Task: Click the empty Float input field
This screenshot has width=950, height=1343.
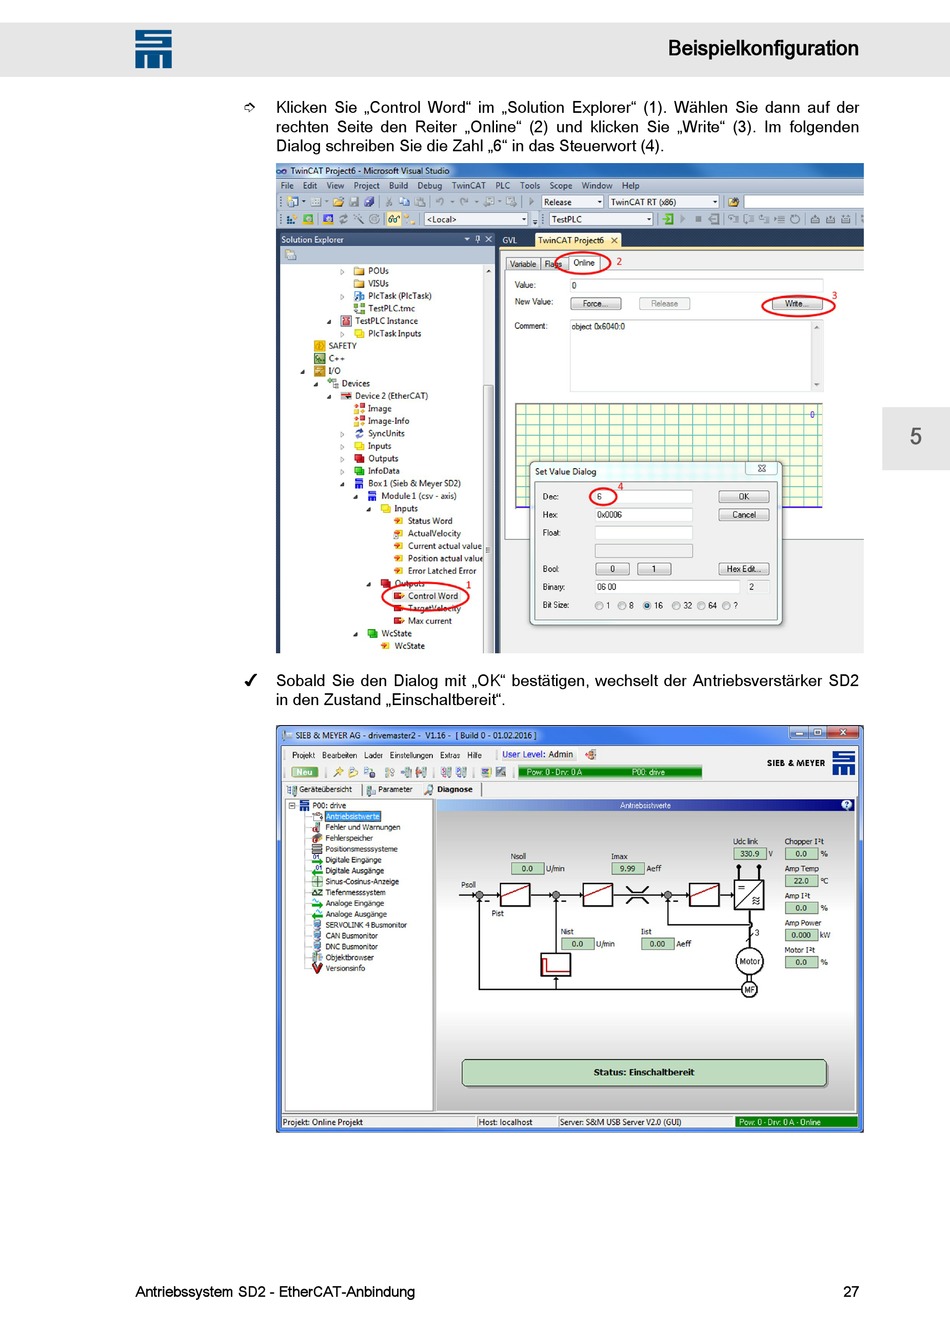Action: pyautogui.click(x=644, y=533)
